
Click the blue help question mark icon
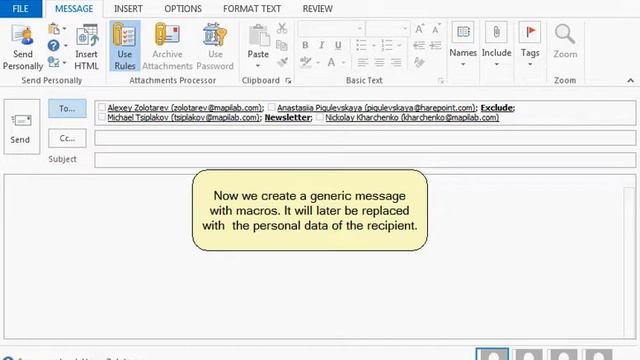tap(53, 45)
